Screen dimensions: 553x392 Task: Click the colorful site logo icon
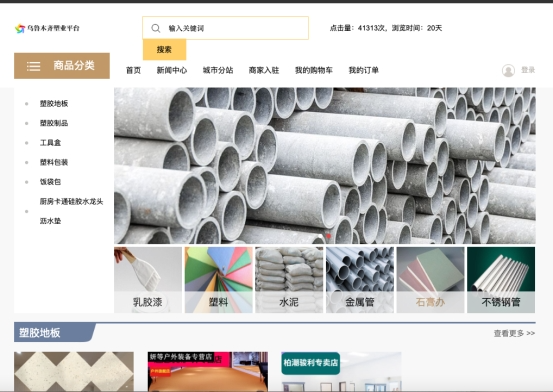[20, 28]
